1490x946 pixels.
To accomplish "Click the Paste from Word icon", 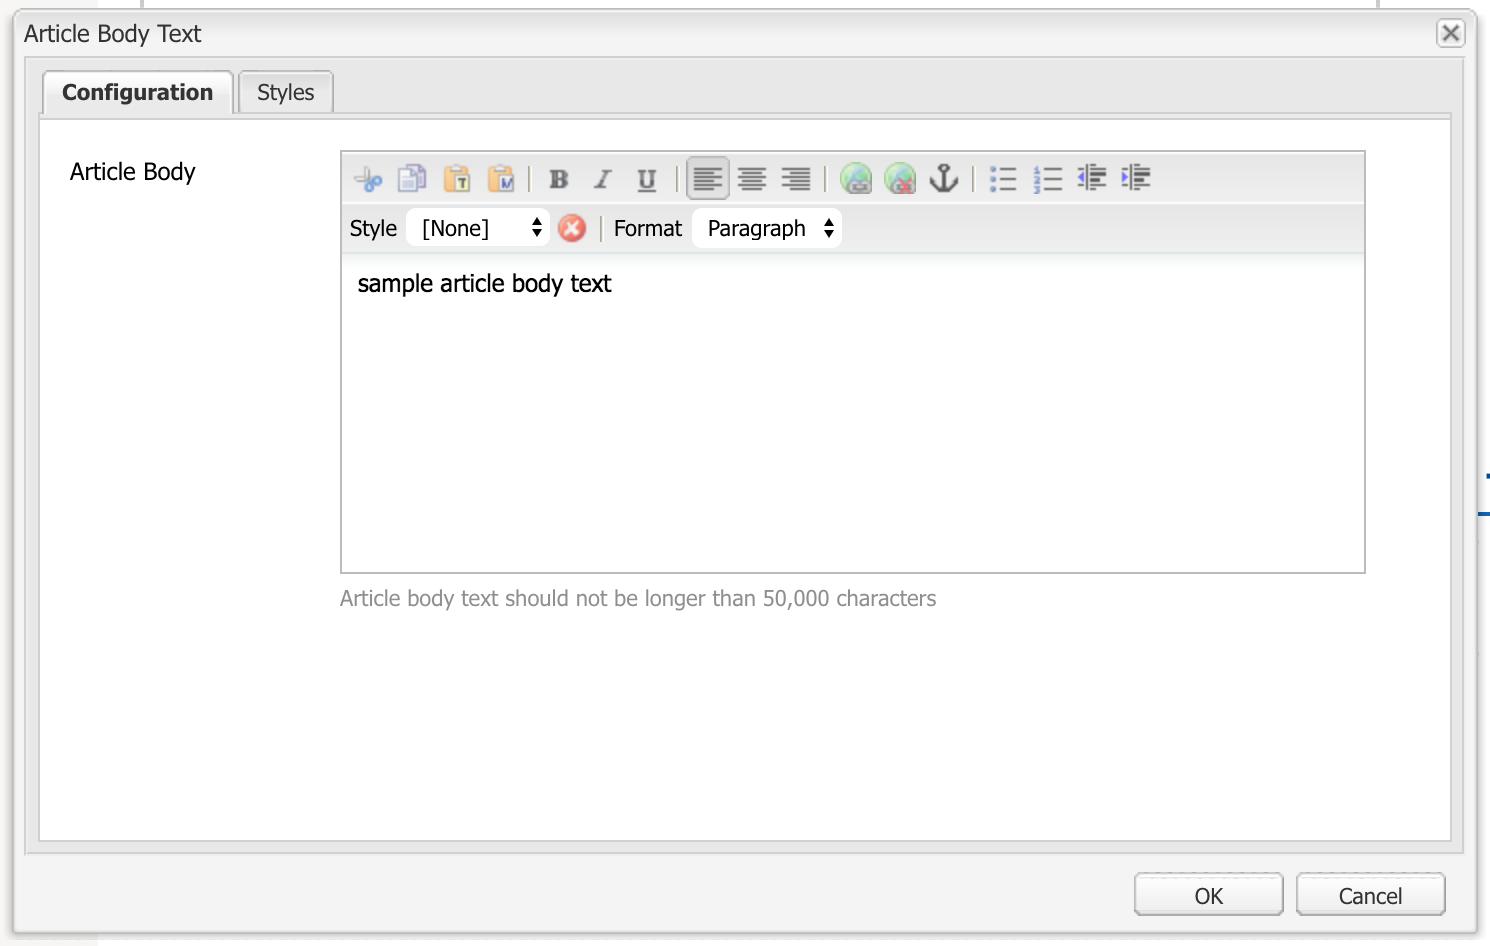I will click(x=503, y=178).
